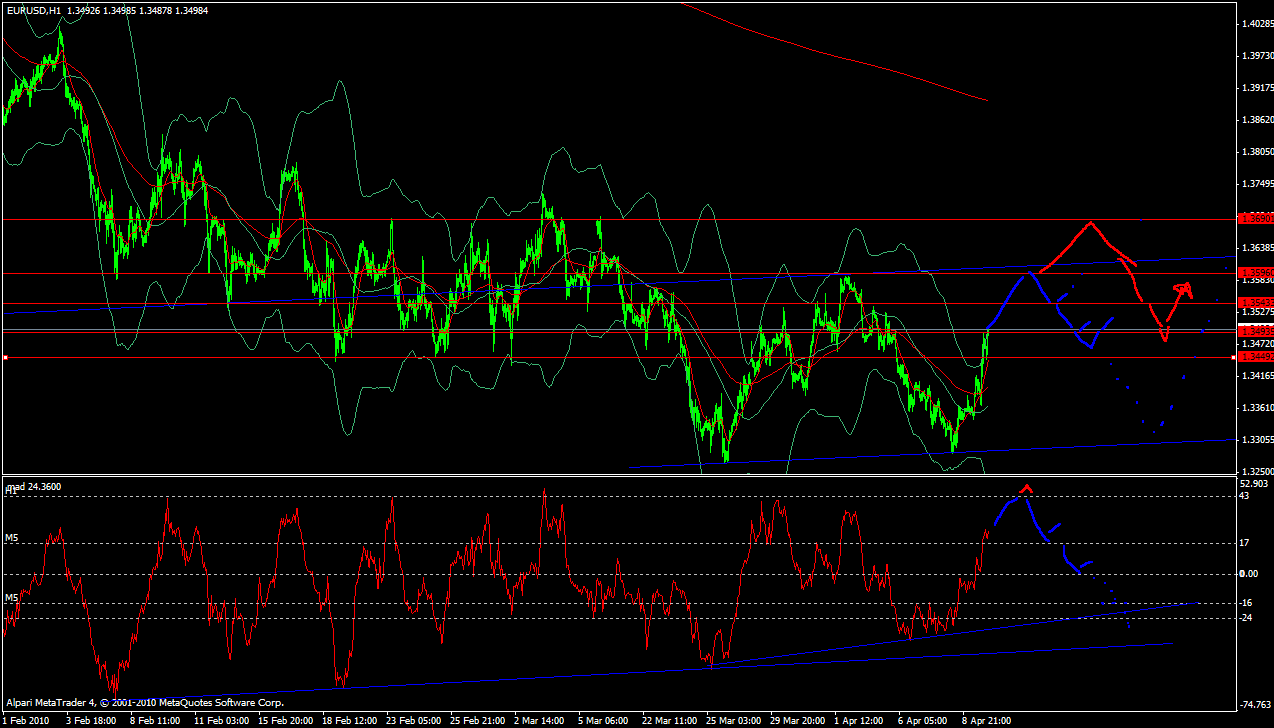Click the 0.00 indicator level value

coord(1249,574)
